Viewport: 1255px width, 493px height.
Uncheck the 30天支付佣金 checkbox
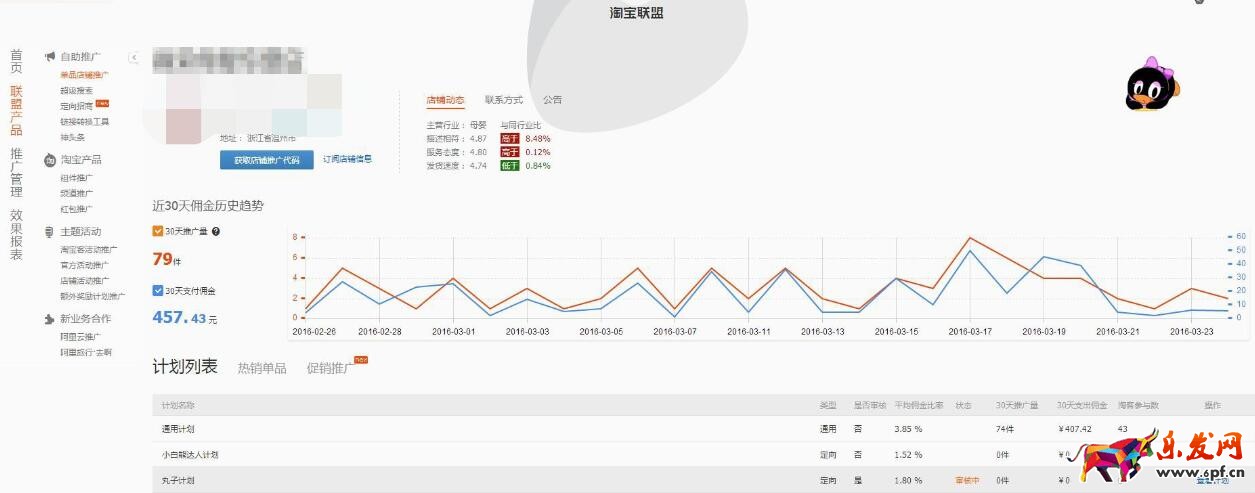point(158,291)
